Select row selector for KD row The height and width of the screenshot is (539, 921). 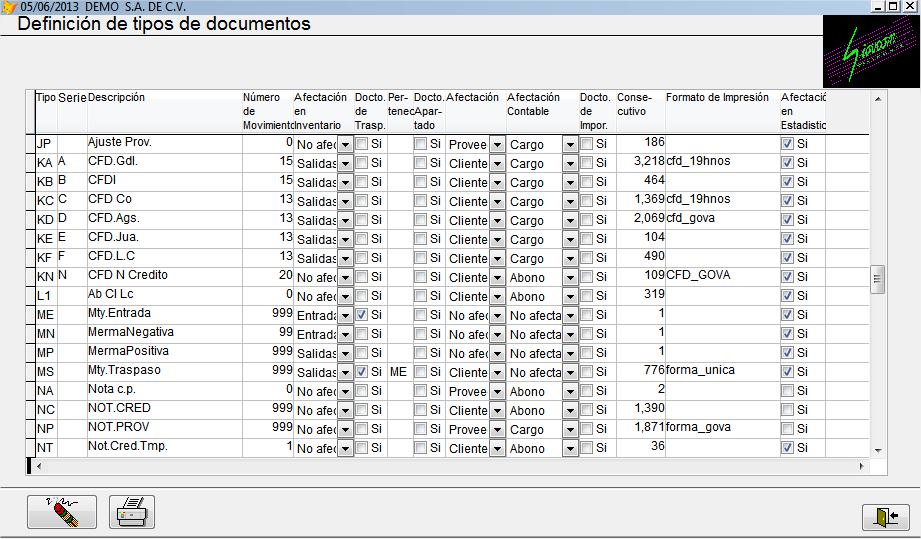click(31, 220)
